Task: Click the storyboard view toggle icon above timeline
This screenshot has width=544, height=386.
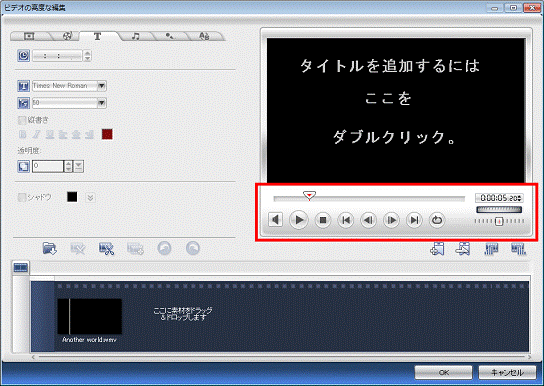Action: click(21, 267)
